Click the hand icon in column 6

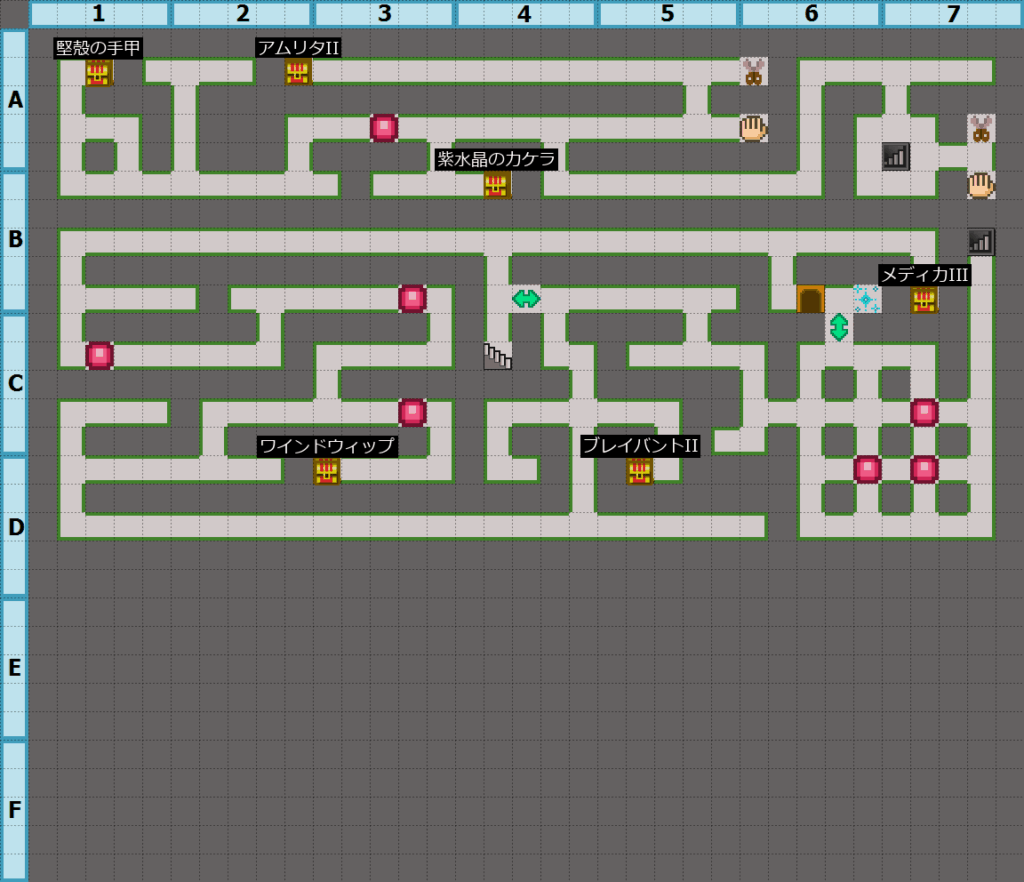pyautogui.click(x=753, y=128)
